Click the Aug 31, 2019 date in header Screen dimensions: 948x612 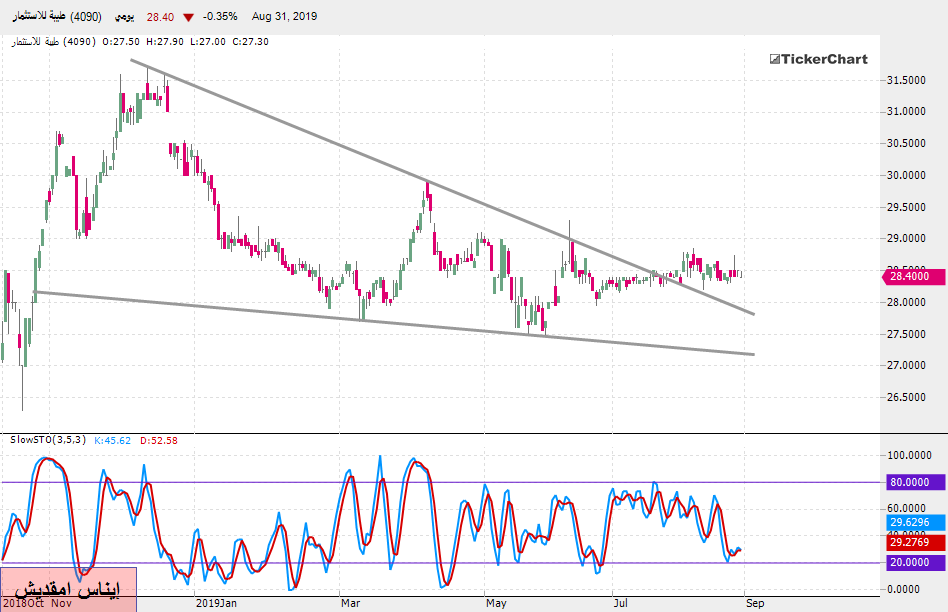(x=285, y=17)
